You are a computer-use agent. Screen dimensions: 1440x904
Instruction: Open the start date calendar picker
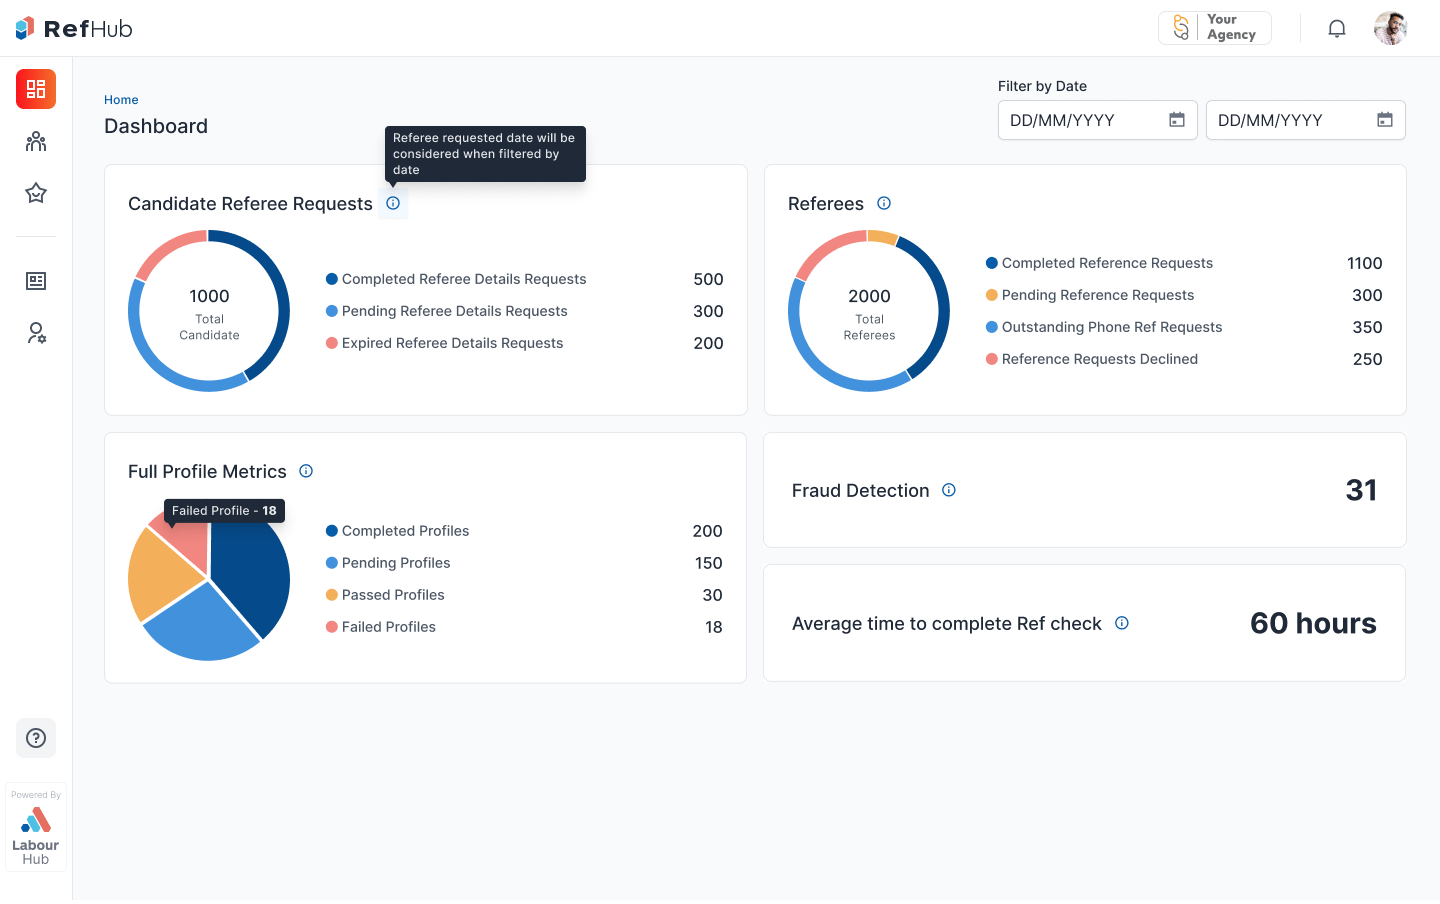pos(1177,120)
